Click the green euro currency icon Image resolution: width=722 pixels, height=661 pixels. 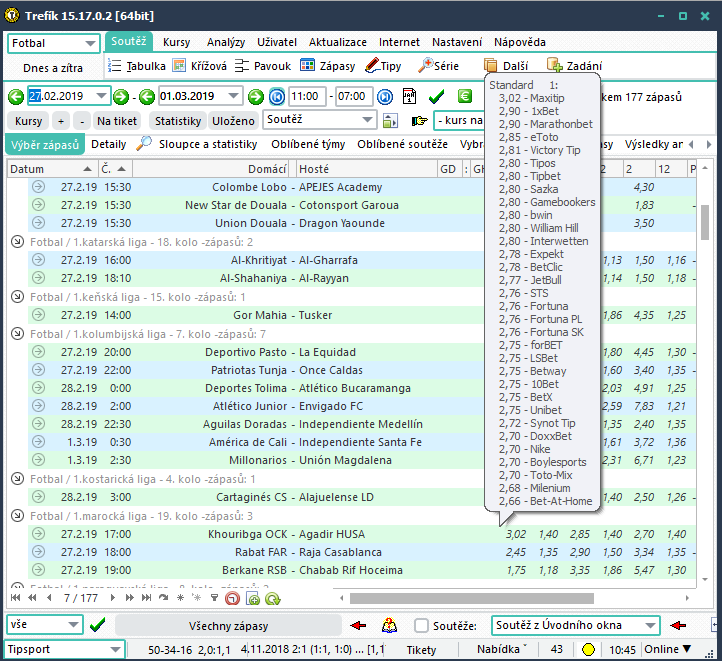point(465,96)
